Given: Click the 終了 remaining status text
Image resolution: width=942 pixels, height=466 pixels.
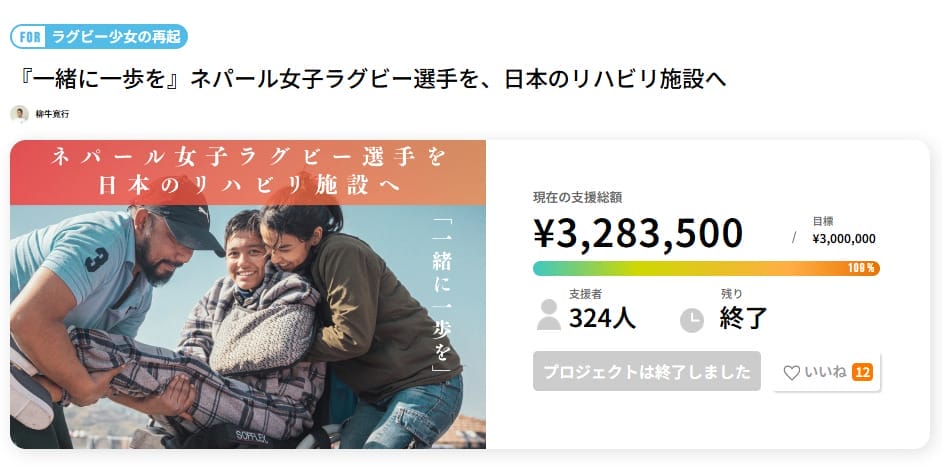Looking at the screenshot, I should pos(744,319).
